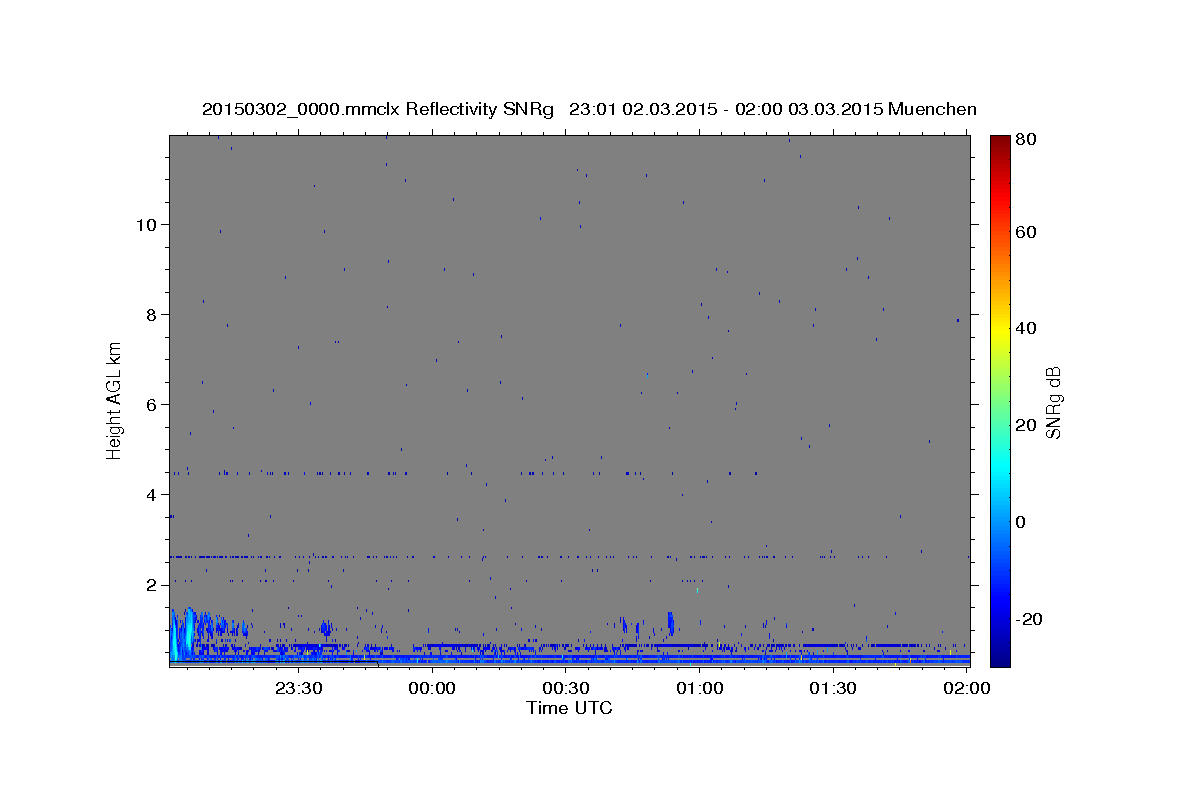Click the colorbar value 40
Viewport: 1200px width, 800px height.
tap(1025, 328)
